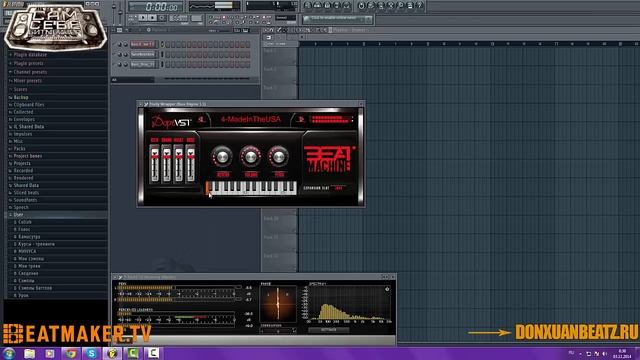Click the leftmost knob in Beat Machine
Image resolution: width=640 pixels, height=360 pixels.
pos(222,157)
